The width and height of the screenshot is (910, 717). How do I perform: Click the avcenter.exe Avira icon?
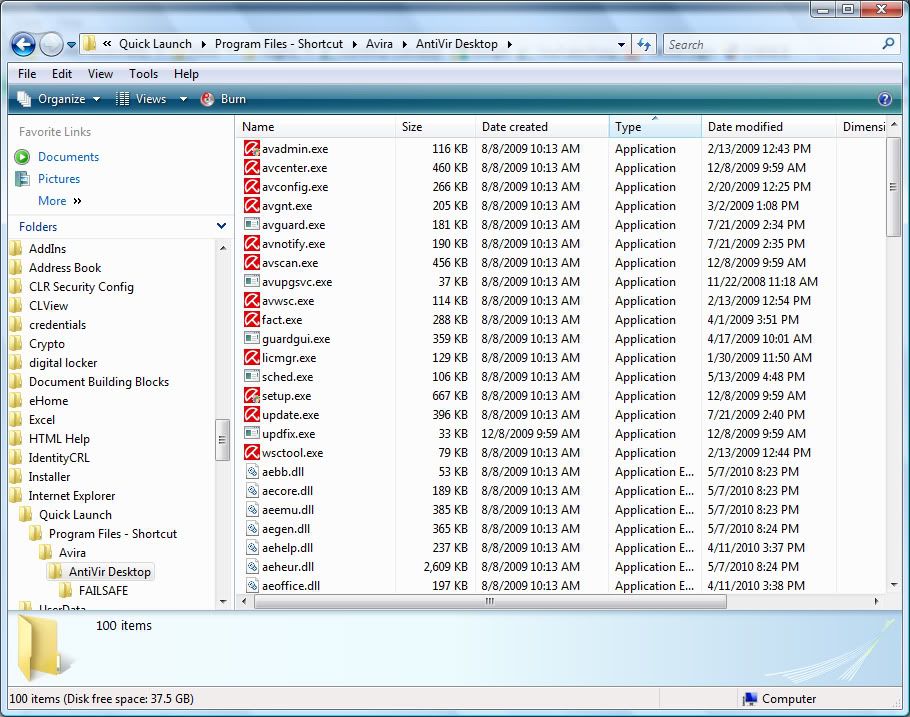coord(252,168)
